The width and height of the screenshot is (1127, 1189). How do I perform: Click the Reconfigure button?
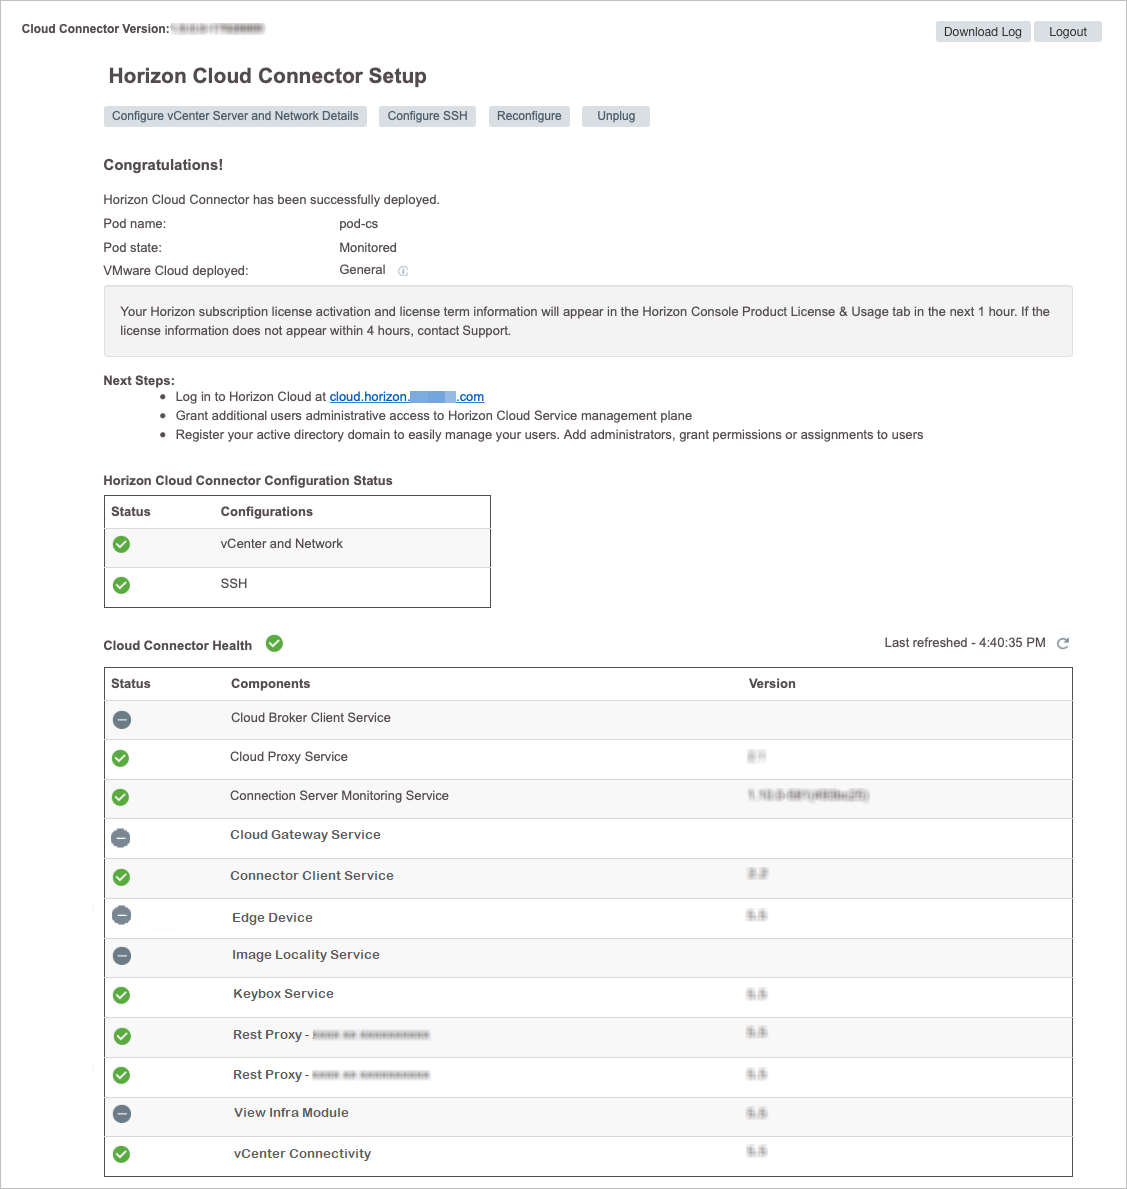coord(529,116)
